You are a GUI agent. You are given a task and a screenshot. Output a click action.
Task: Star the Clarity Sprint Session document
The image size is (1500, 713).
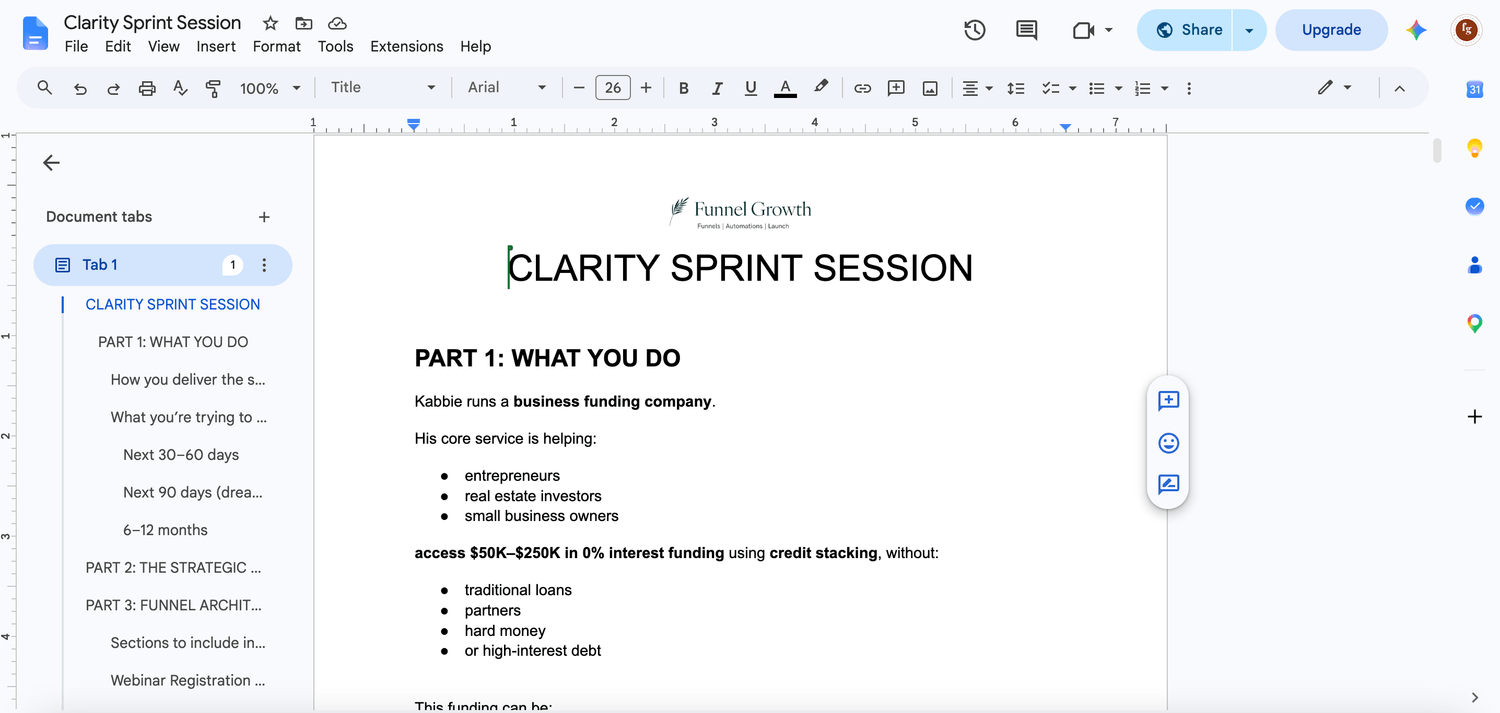click(x=270, y=23)
